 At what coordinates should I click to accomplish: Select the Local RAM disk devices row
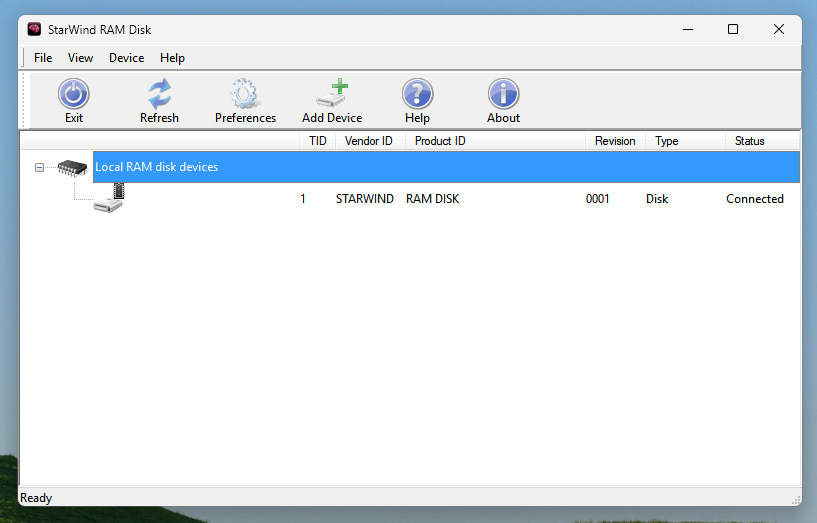point(156,167)
